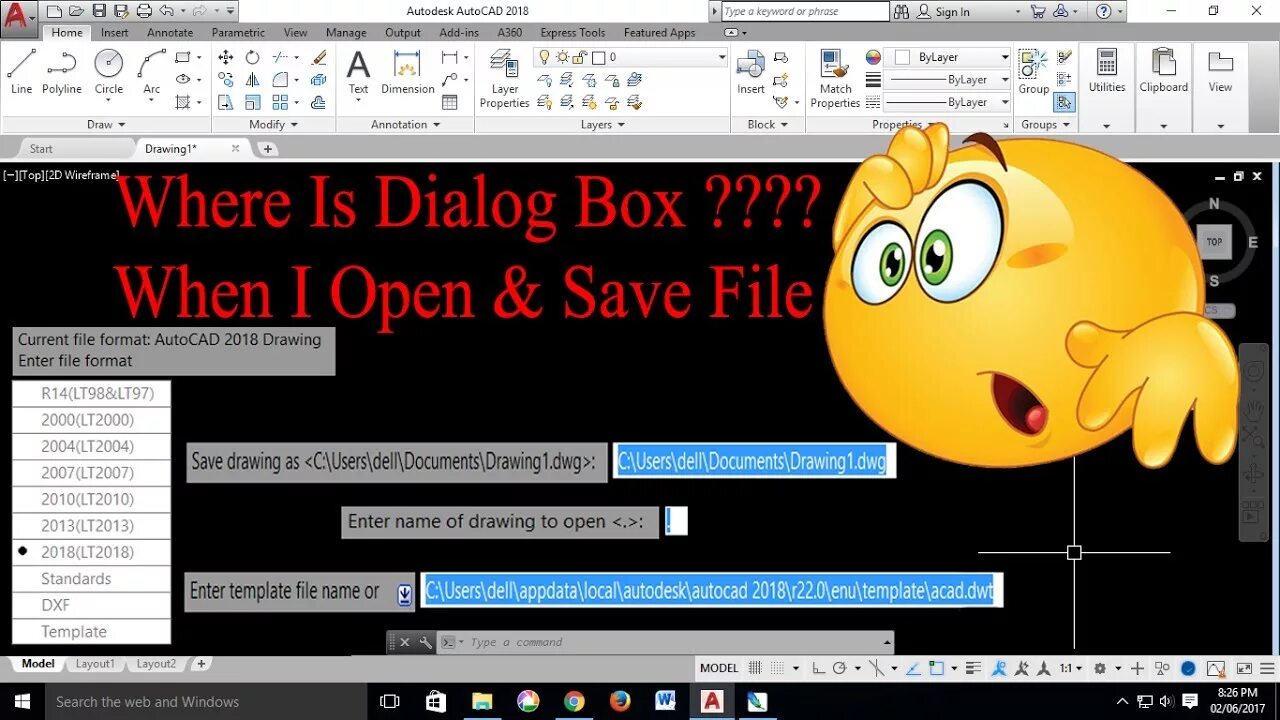Select the Dimension tool
1280x720 pixels.
click(407, 71)
